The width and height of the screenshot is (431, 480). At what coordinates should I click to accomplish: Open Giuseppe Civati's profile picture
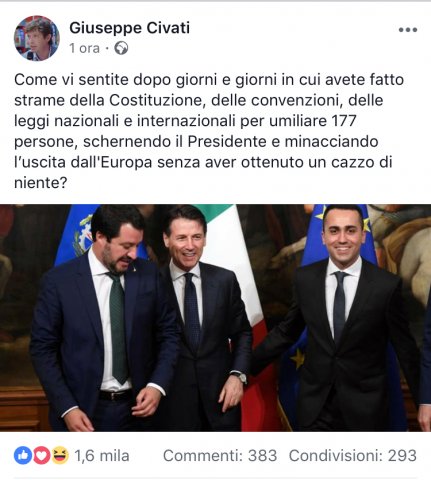(36, 38)
